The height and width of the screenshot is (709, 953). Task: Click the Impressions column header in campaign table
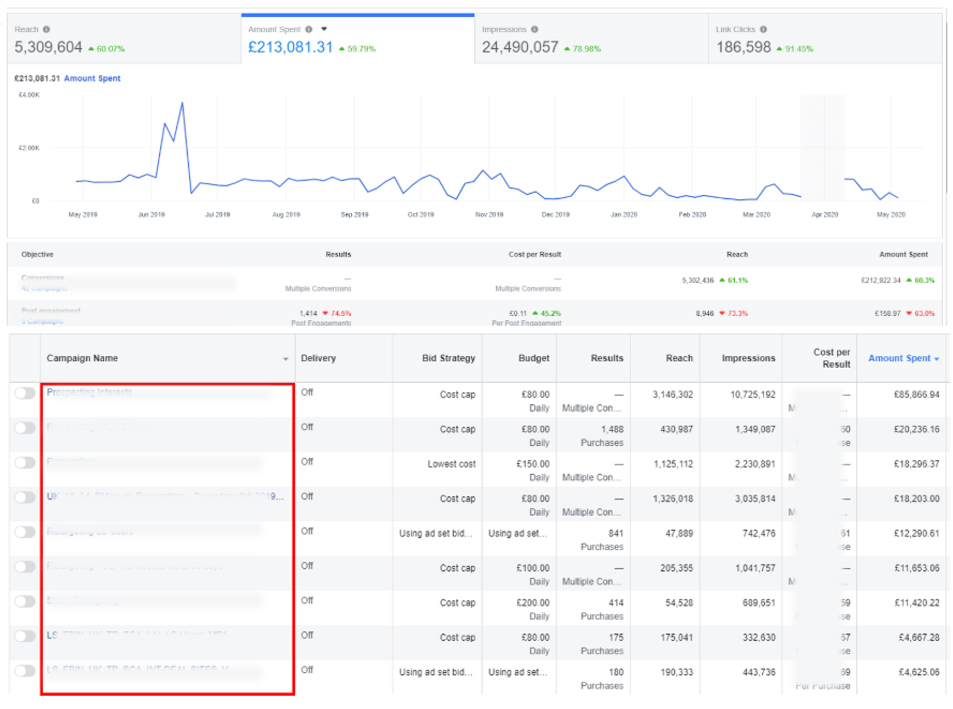748,358
